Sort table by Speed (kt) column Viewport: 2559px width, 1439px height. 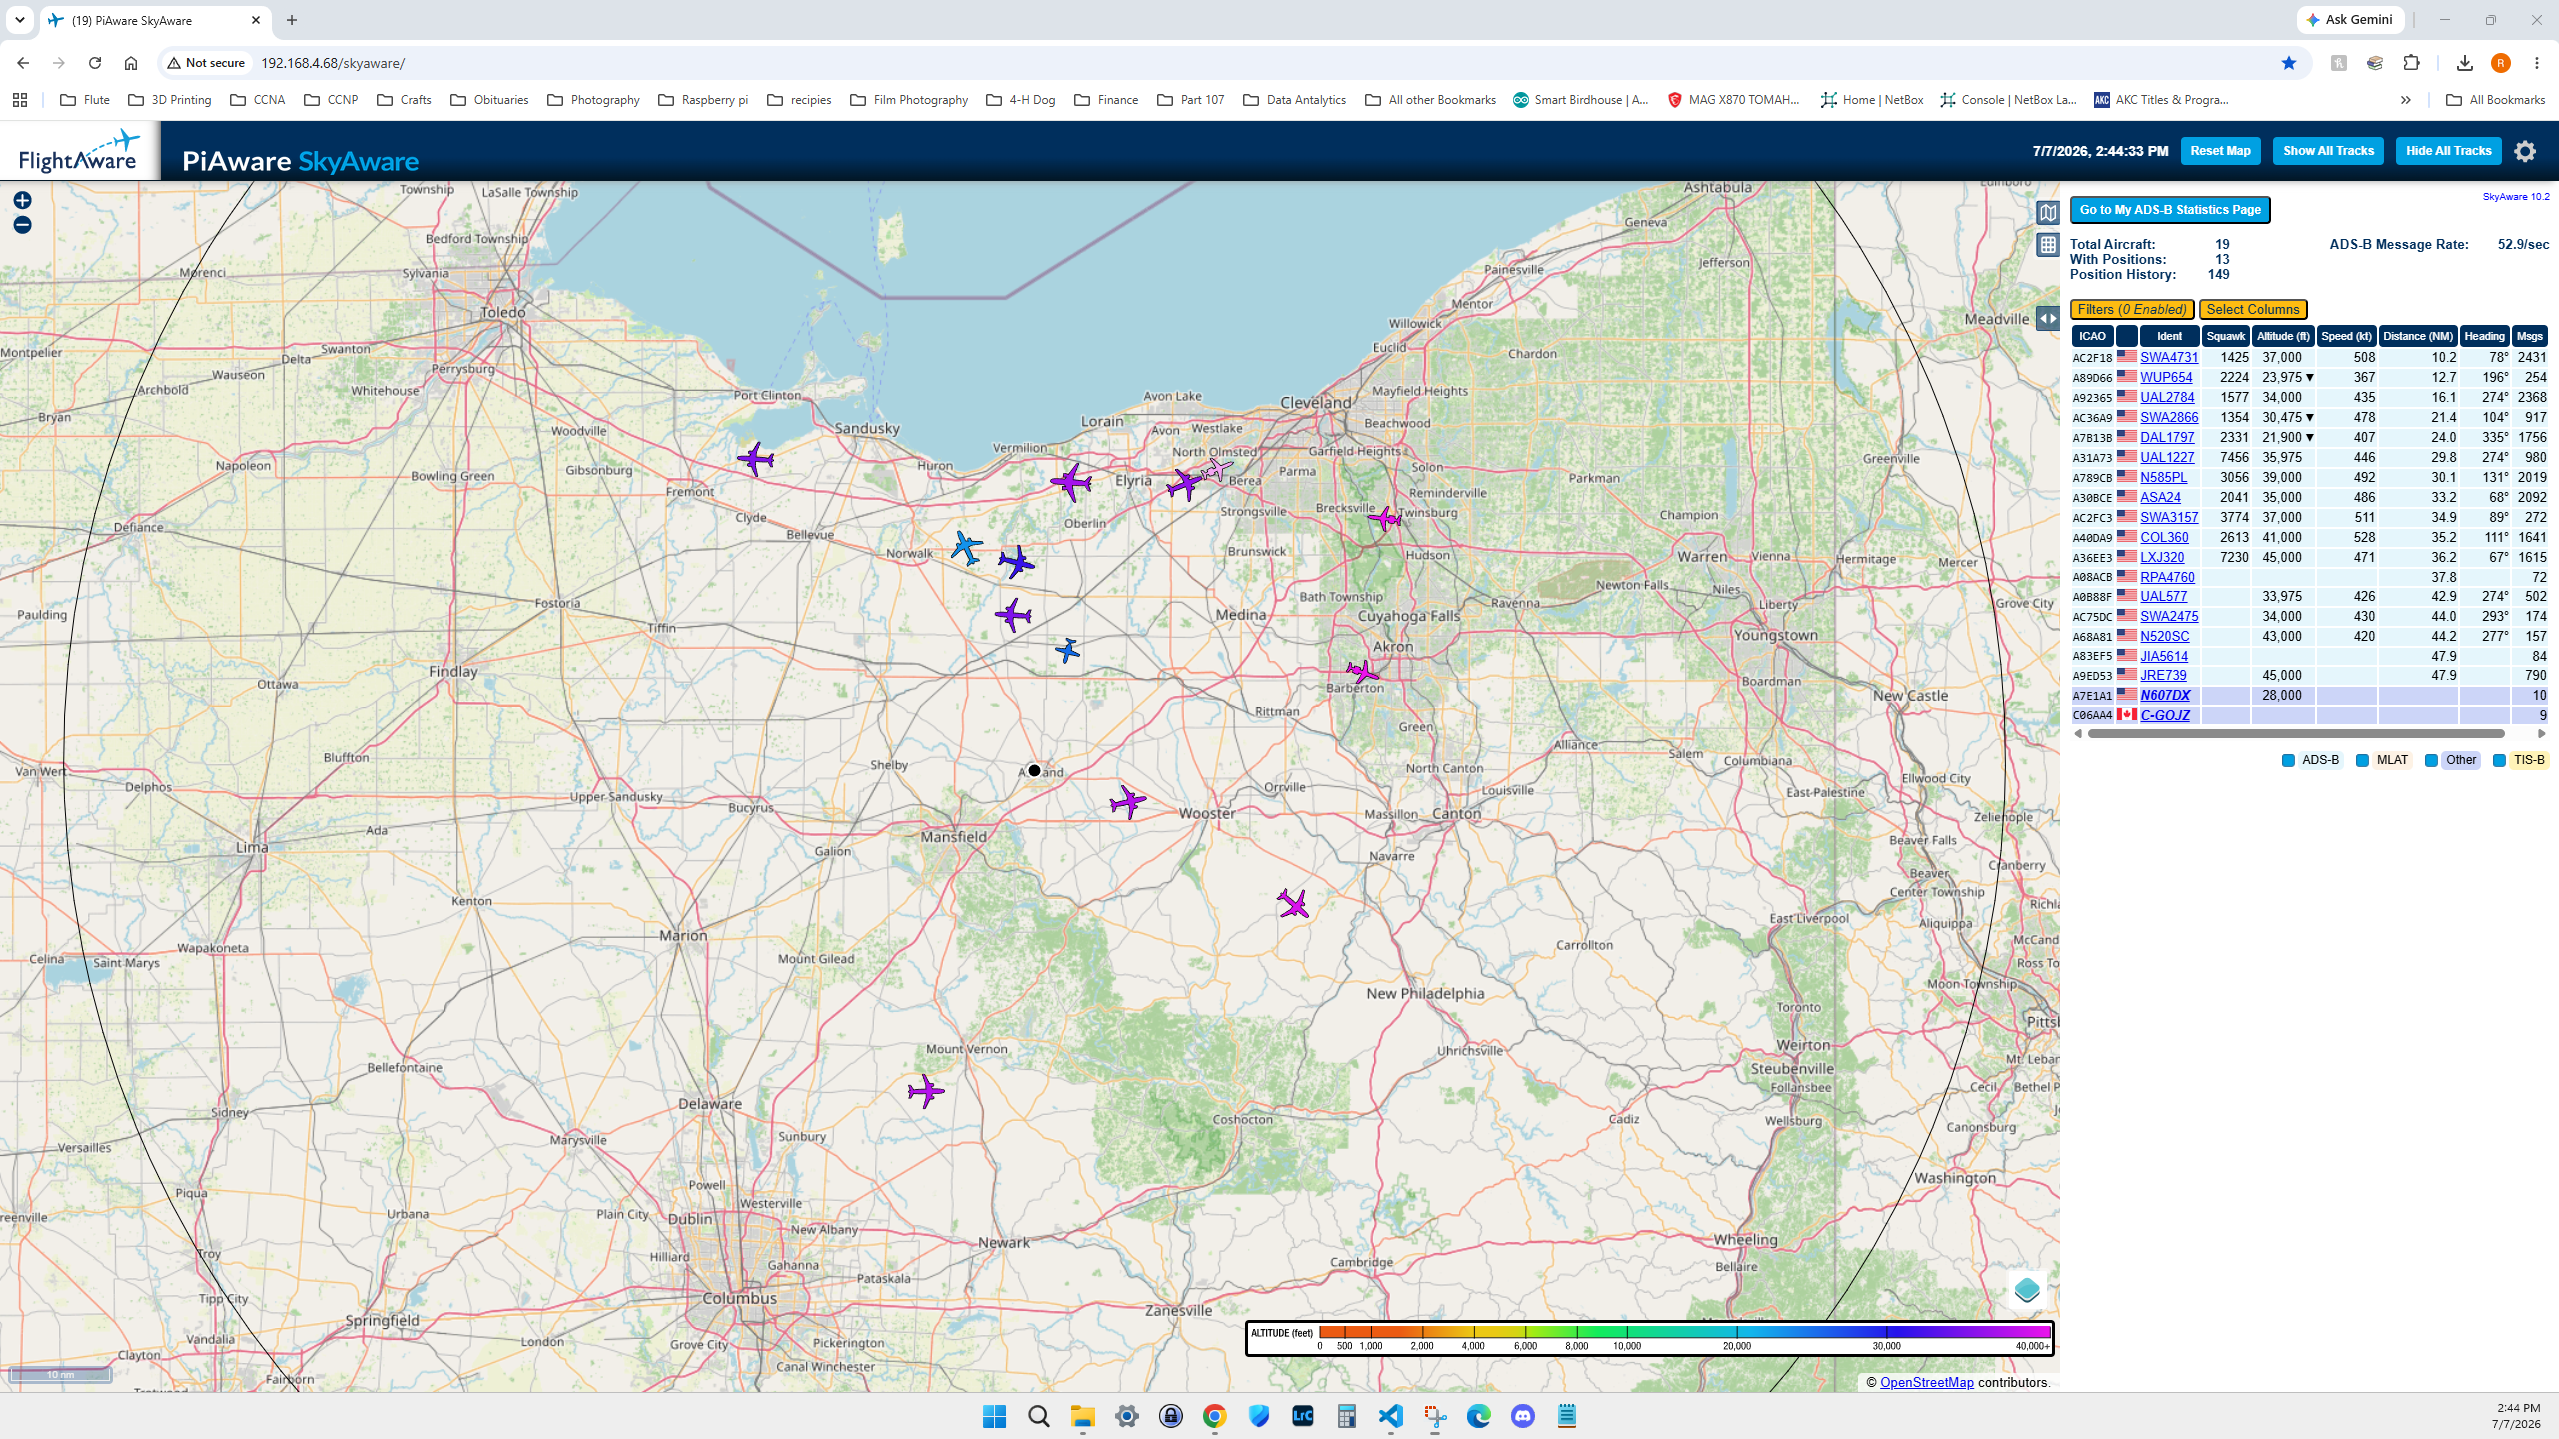2345,336
